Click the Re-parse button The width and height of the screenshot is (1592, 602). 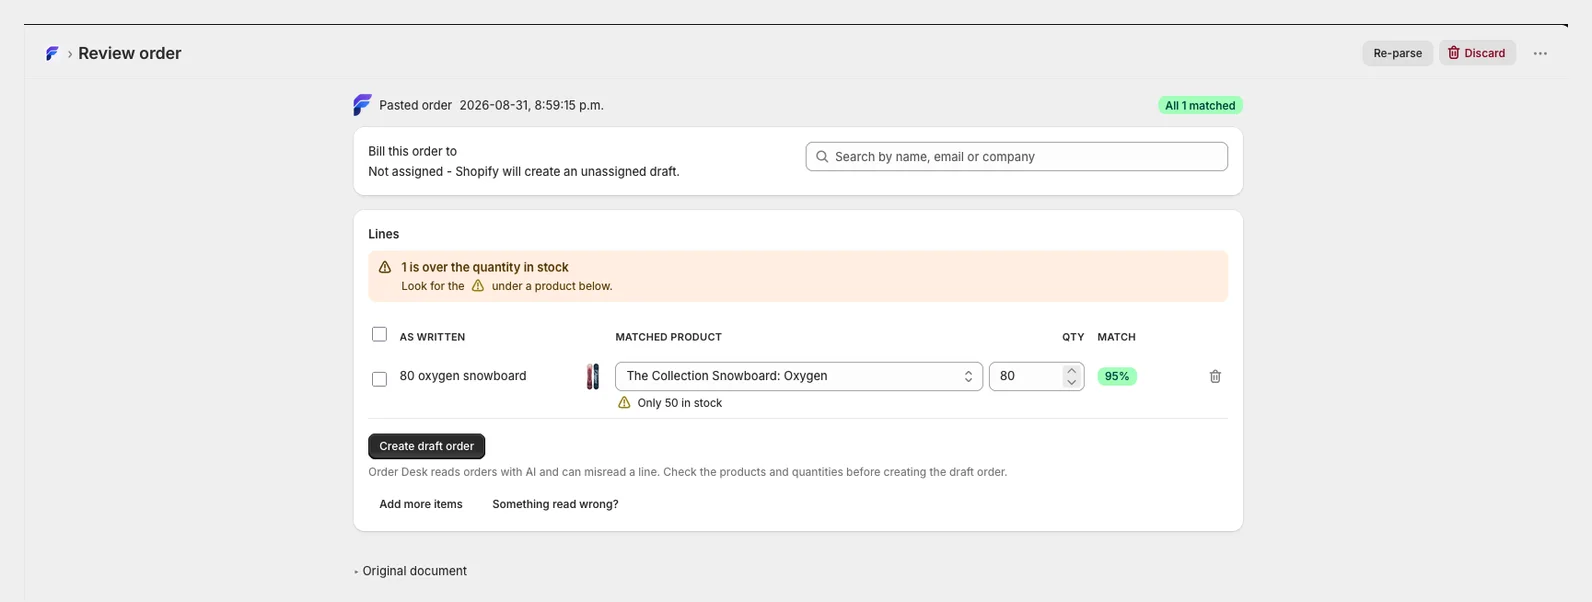click(x=1397, y=54)
